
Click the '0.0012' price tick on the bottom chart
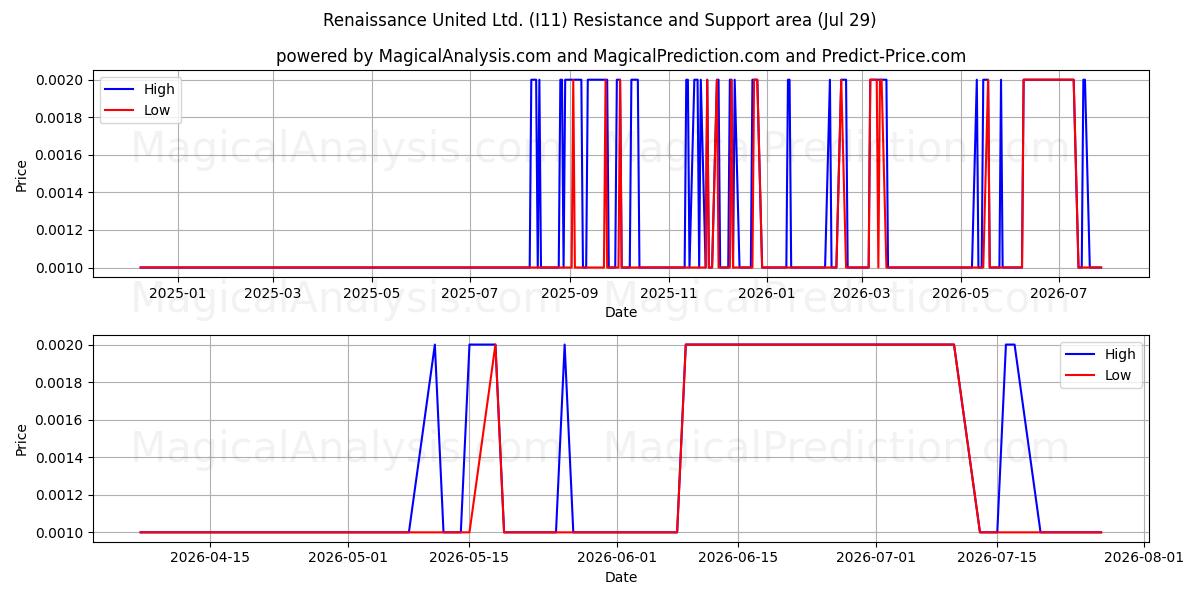(62, 495)
